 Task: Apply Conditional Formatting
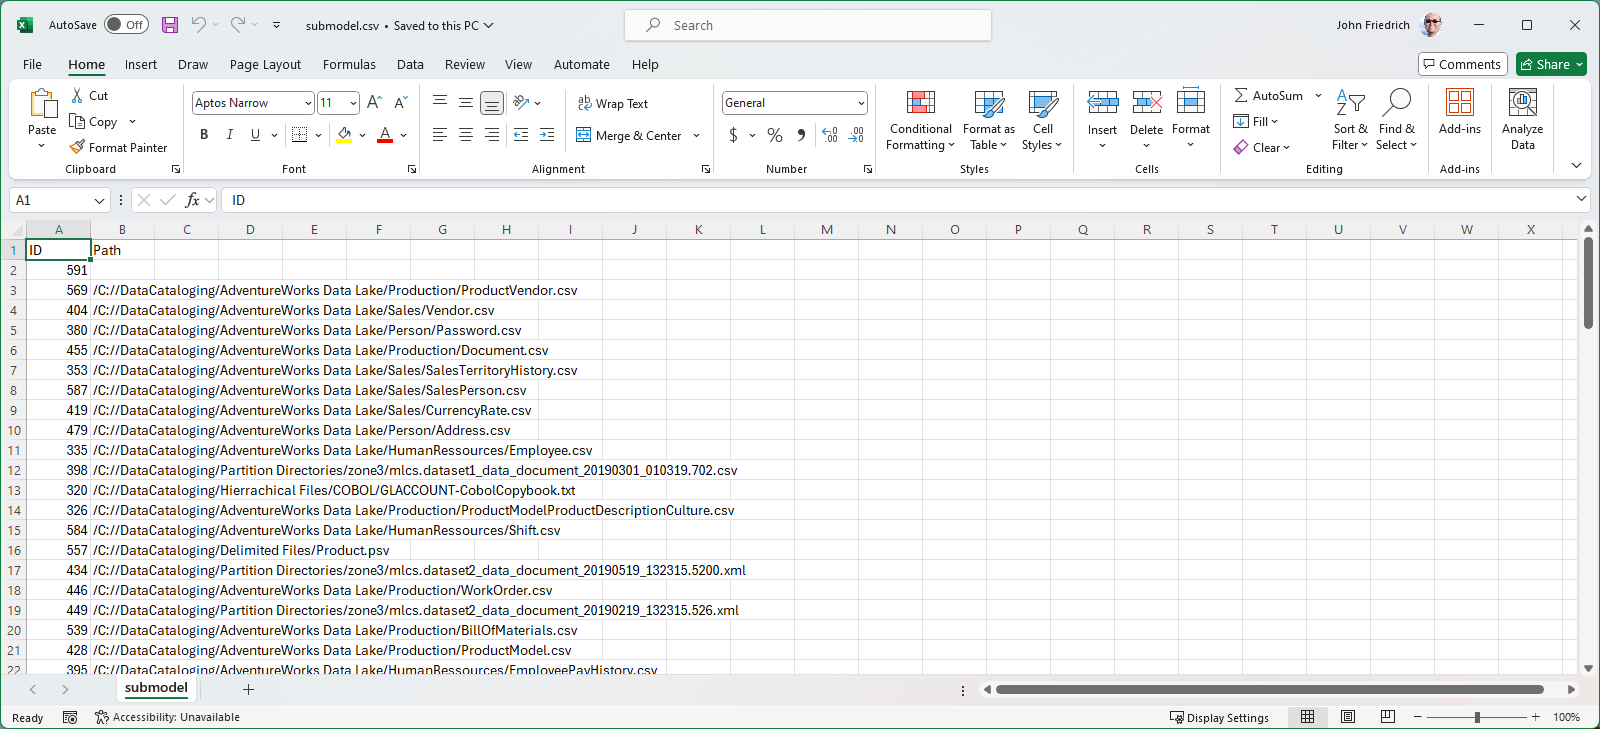pyautogui.click(x=920, y=120)
